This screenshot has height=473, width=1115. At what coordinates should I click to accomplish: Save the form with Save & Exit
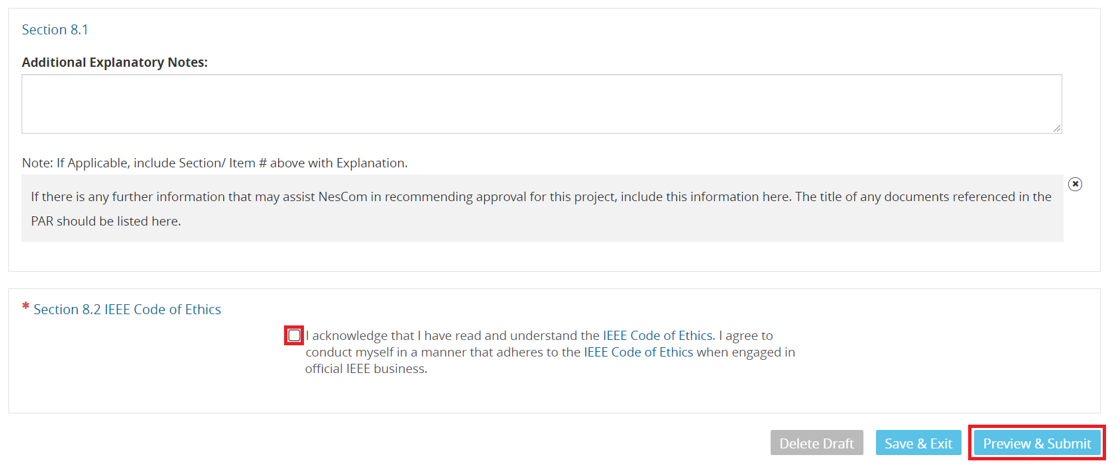919,443
